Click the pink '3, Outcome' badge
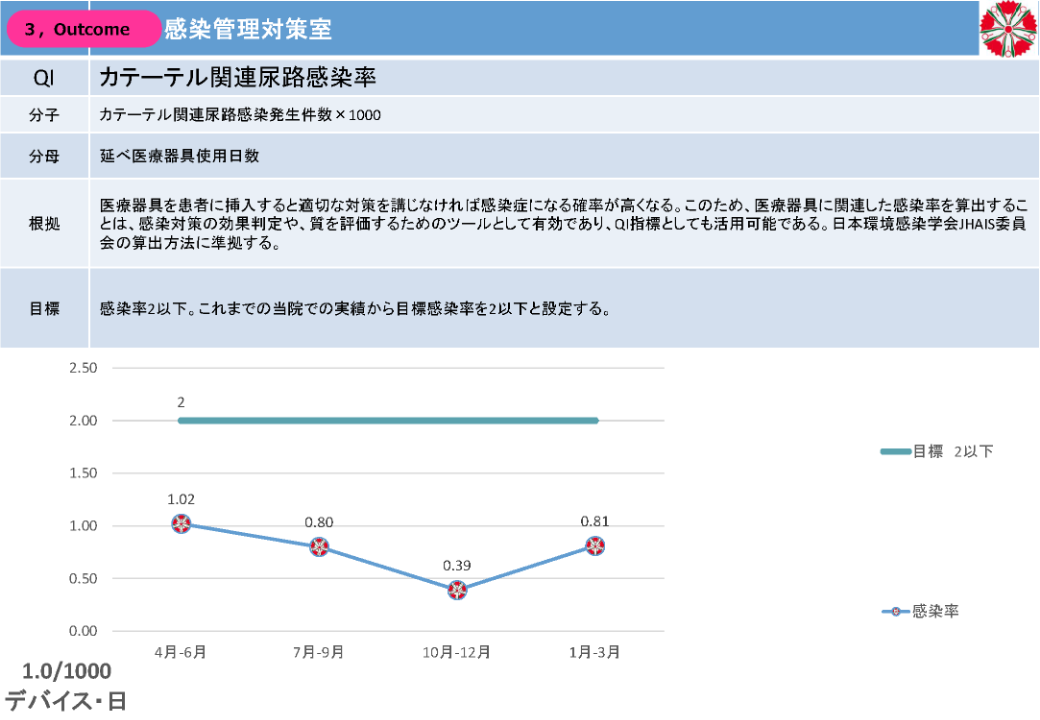1040x720 pixels. [x=84, y=29]
